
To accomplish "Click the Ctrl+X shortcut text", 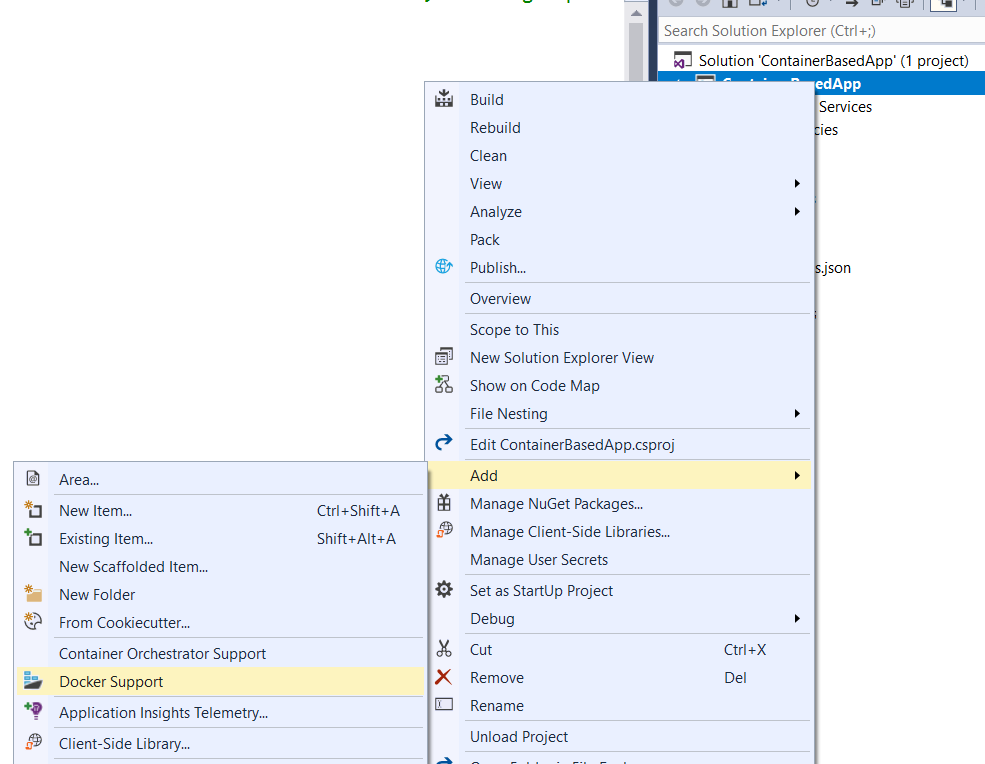I will pos(744,650).
